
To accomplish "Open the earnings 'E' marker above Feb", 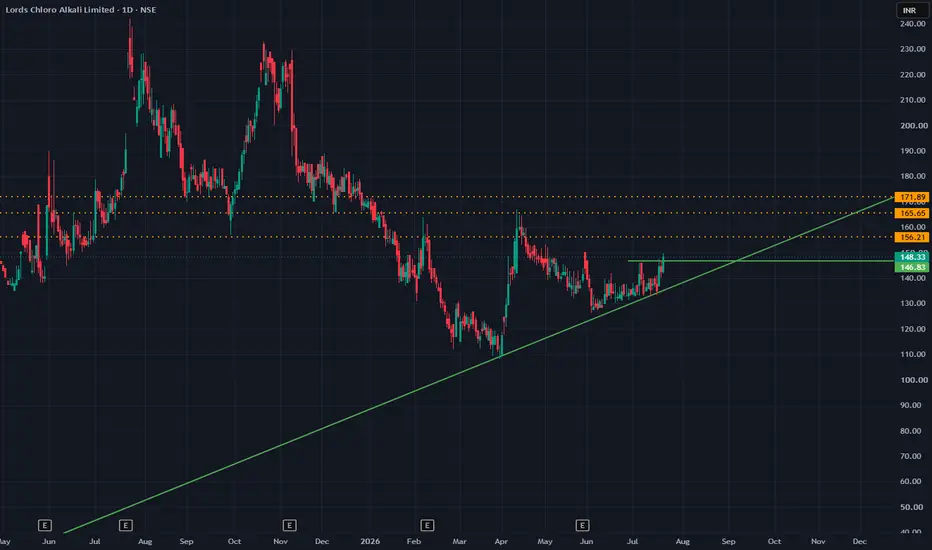I will [x=427, y=525].
